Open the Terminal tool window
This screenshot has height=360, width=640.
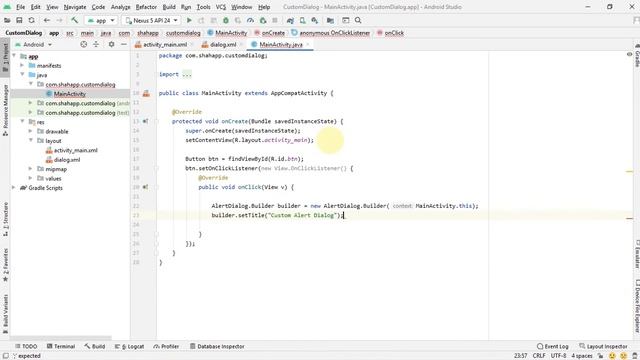(61, 346)
